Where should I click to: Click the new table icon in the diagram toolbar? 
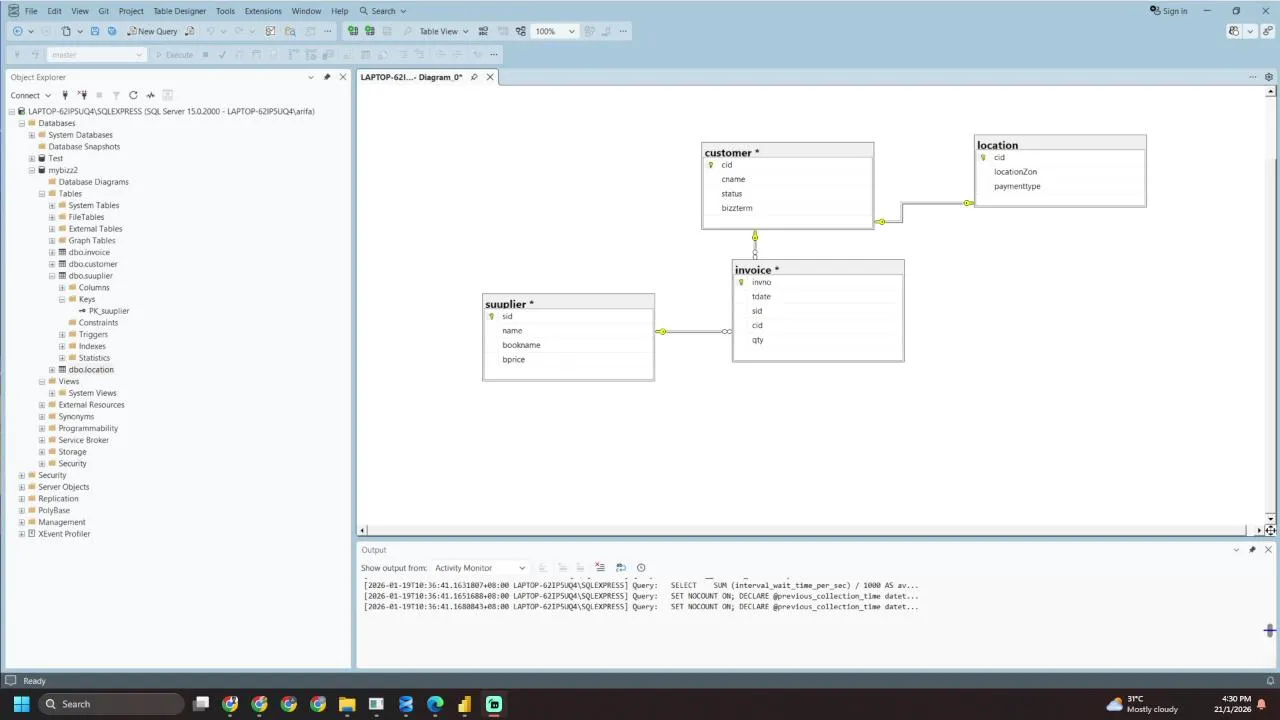point(353,31)
